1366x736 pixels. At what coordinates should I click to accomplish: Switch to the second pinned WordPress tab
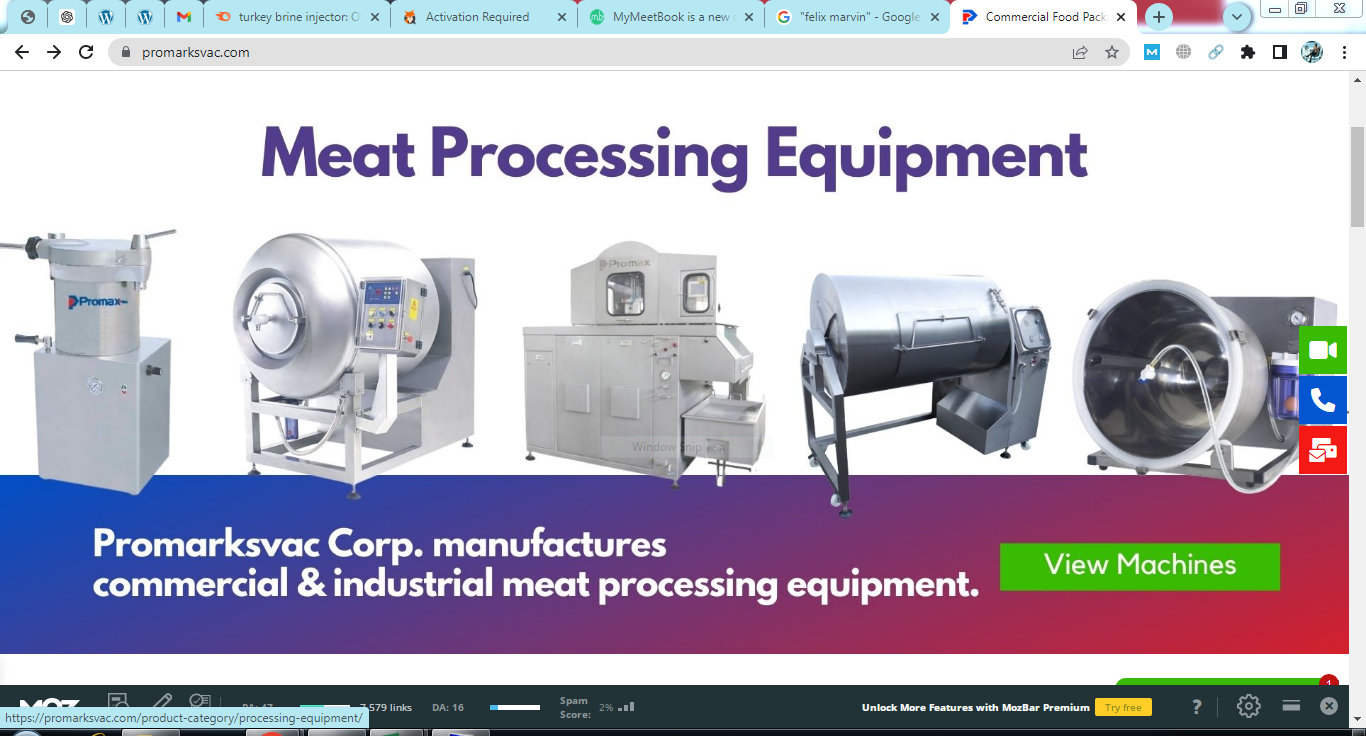point(145,17)
